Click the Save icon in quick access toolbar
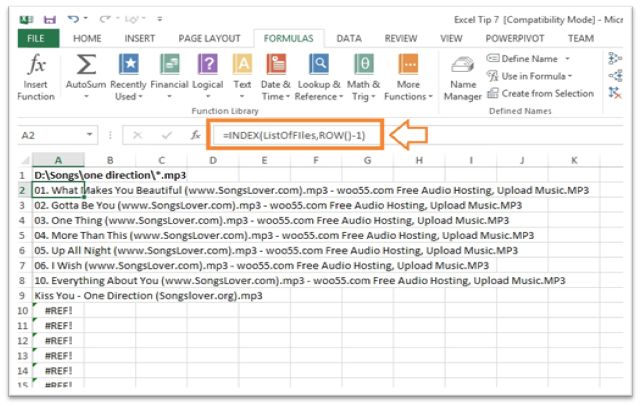 pos(49,19)
